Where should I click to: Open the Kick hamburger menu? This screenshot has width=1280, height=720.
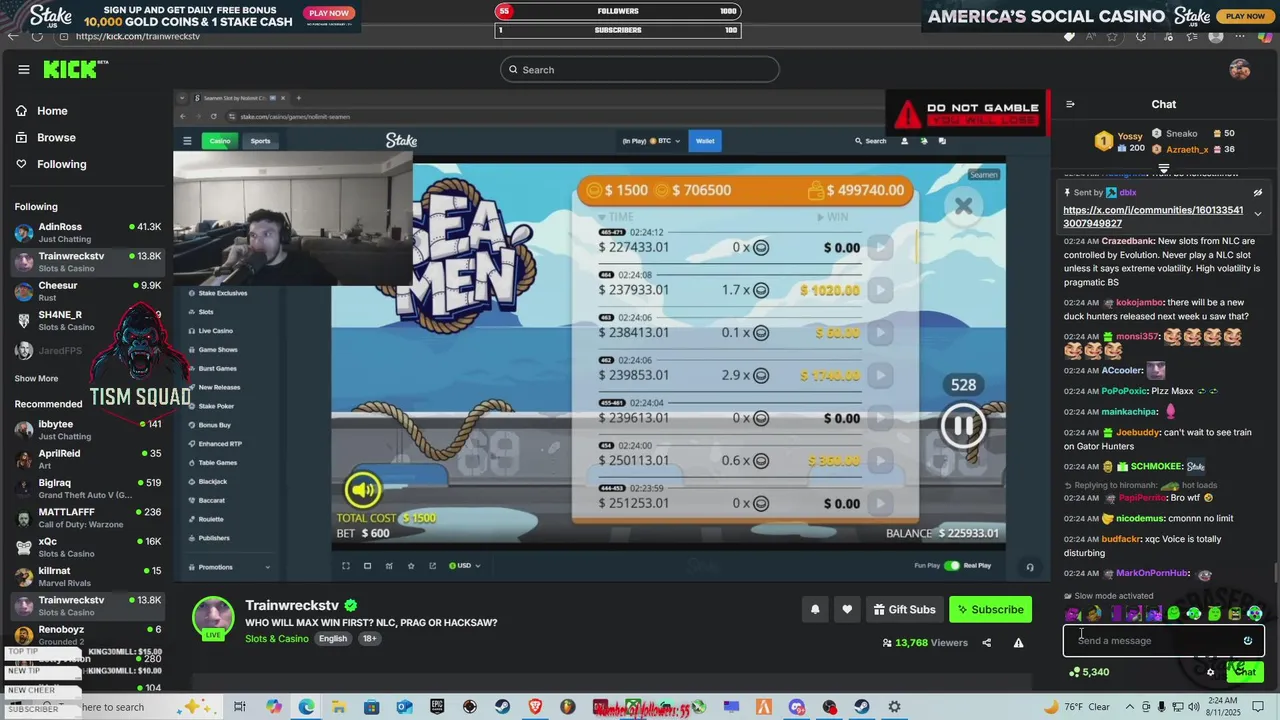(23, 69)
